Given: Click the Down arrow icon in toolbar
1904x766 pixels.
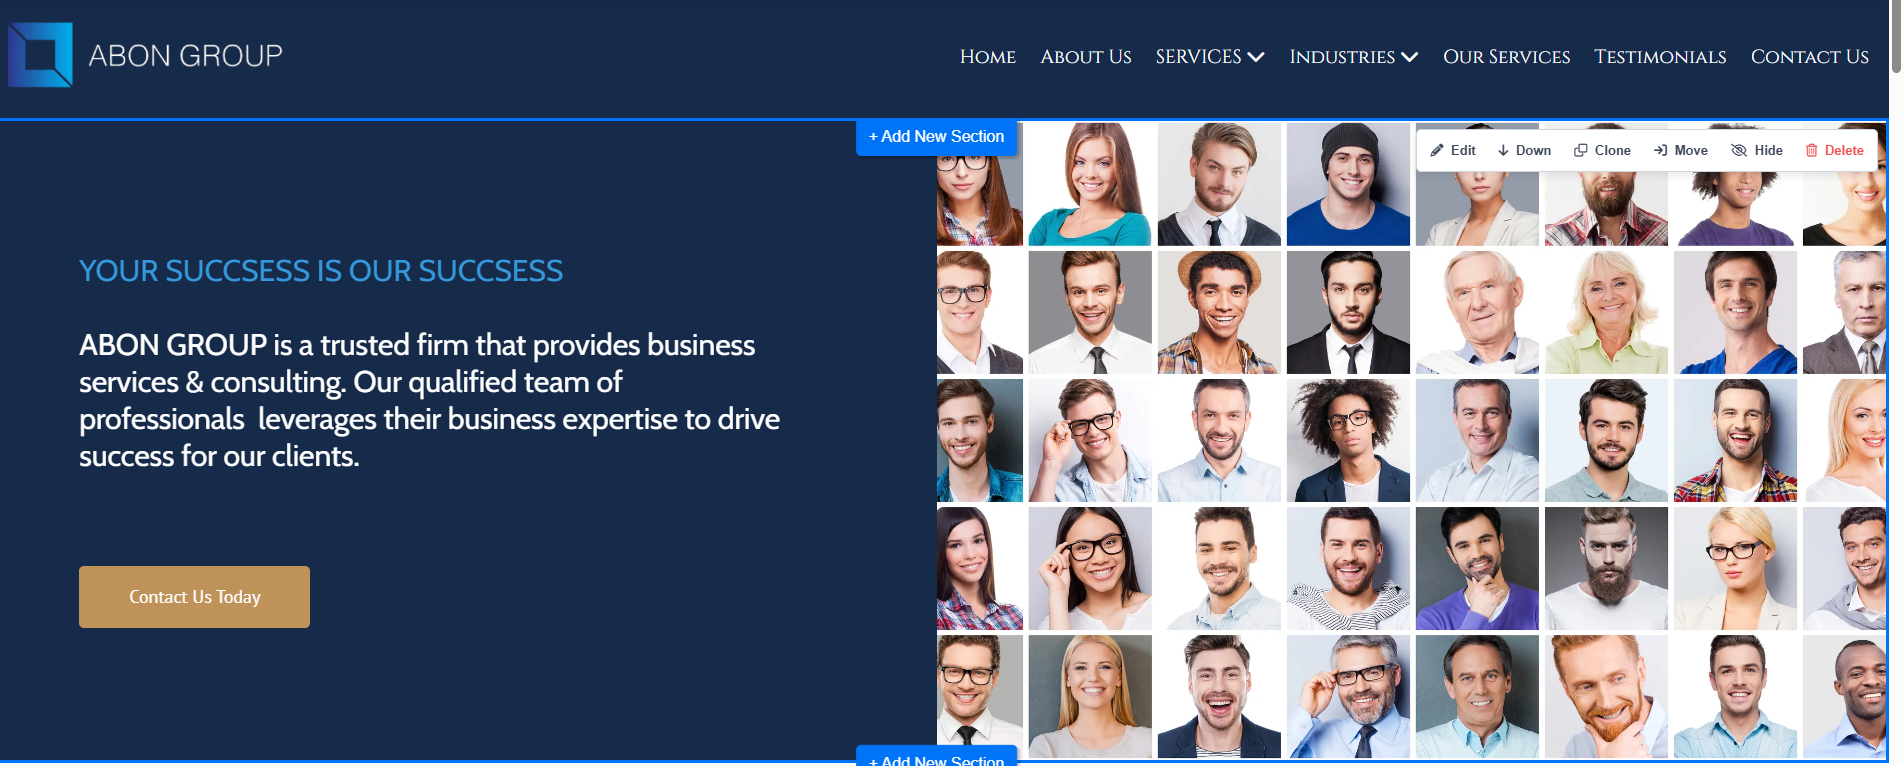Looking at the screenshot, I should (1503, 151).
